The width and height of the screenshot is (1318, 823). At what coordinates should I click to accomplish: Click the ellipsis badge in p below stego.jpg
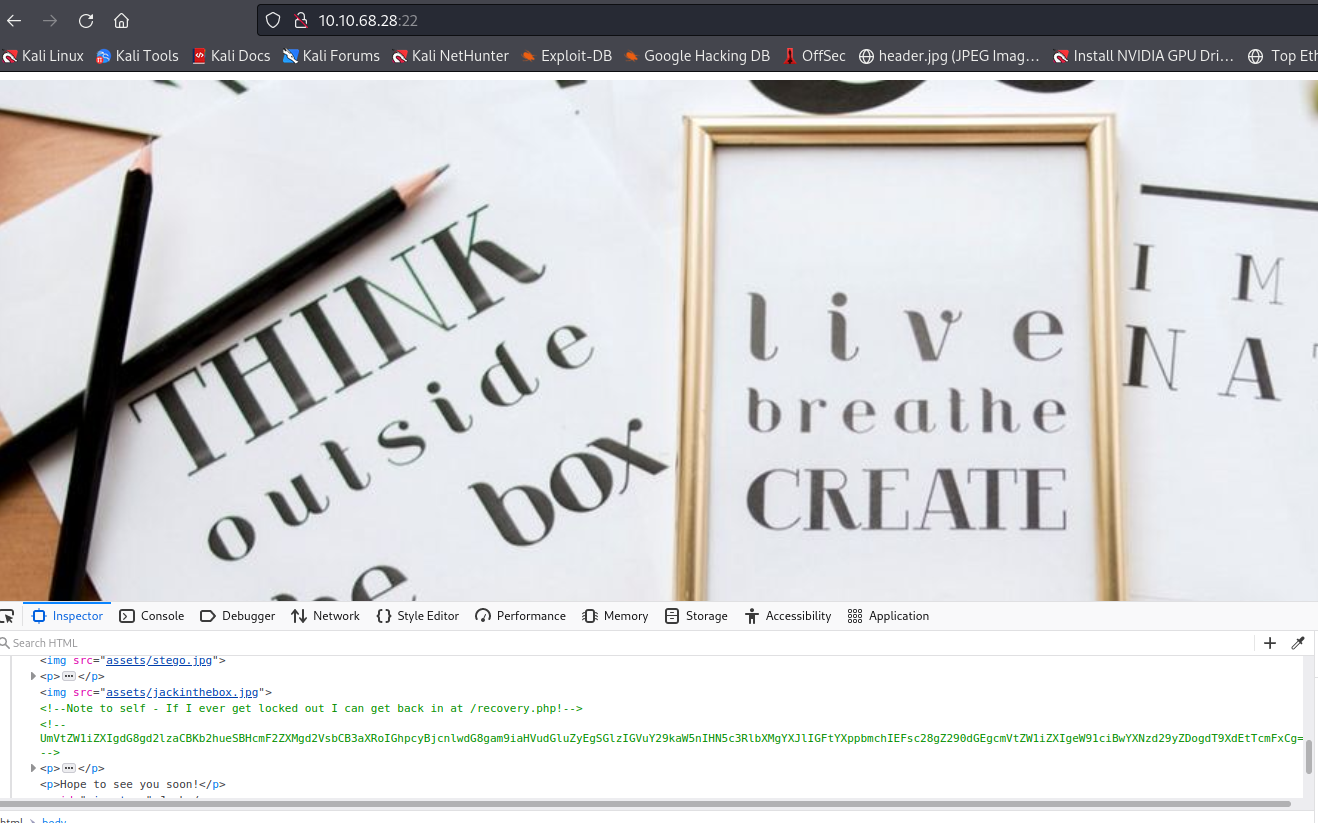pyautogui.click(x=69, y=677)
